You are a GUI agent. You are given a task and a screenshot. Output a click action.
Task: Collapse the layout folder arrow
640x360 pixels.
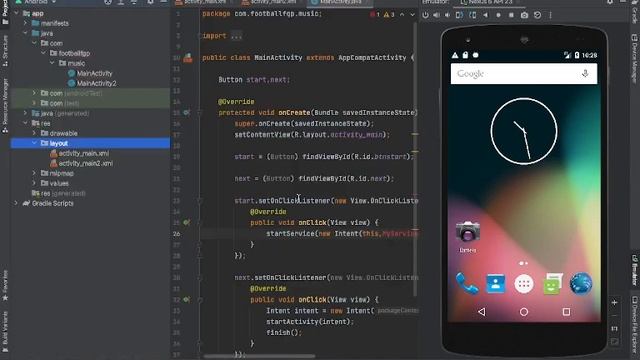[34, 143]
